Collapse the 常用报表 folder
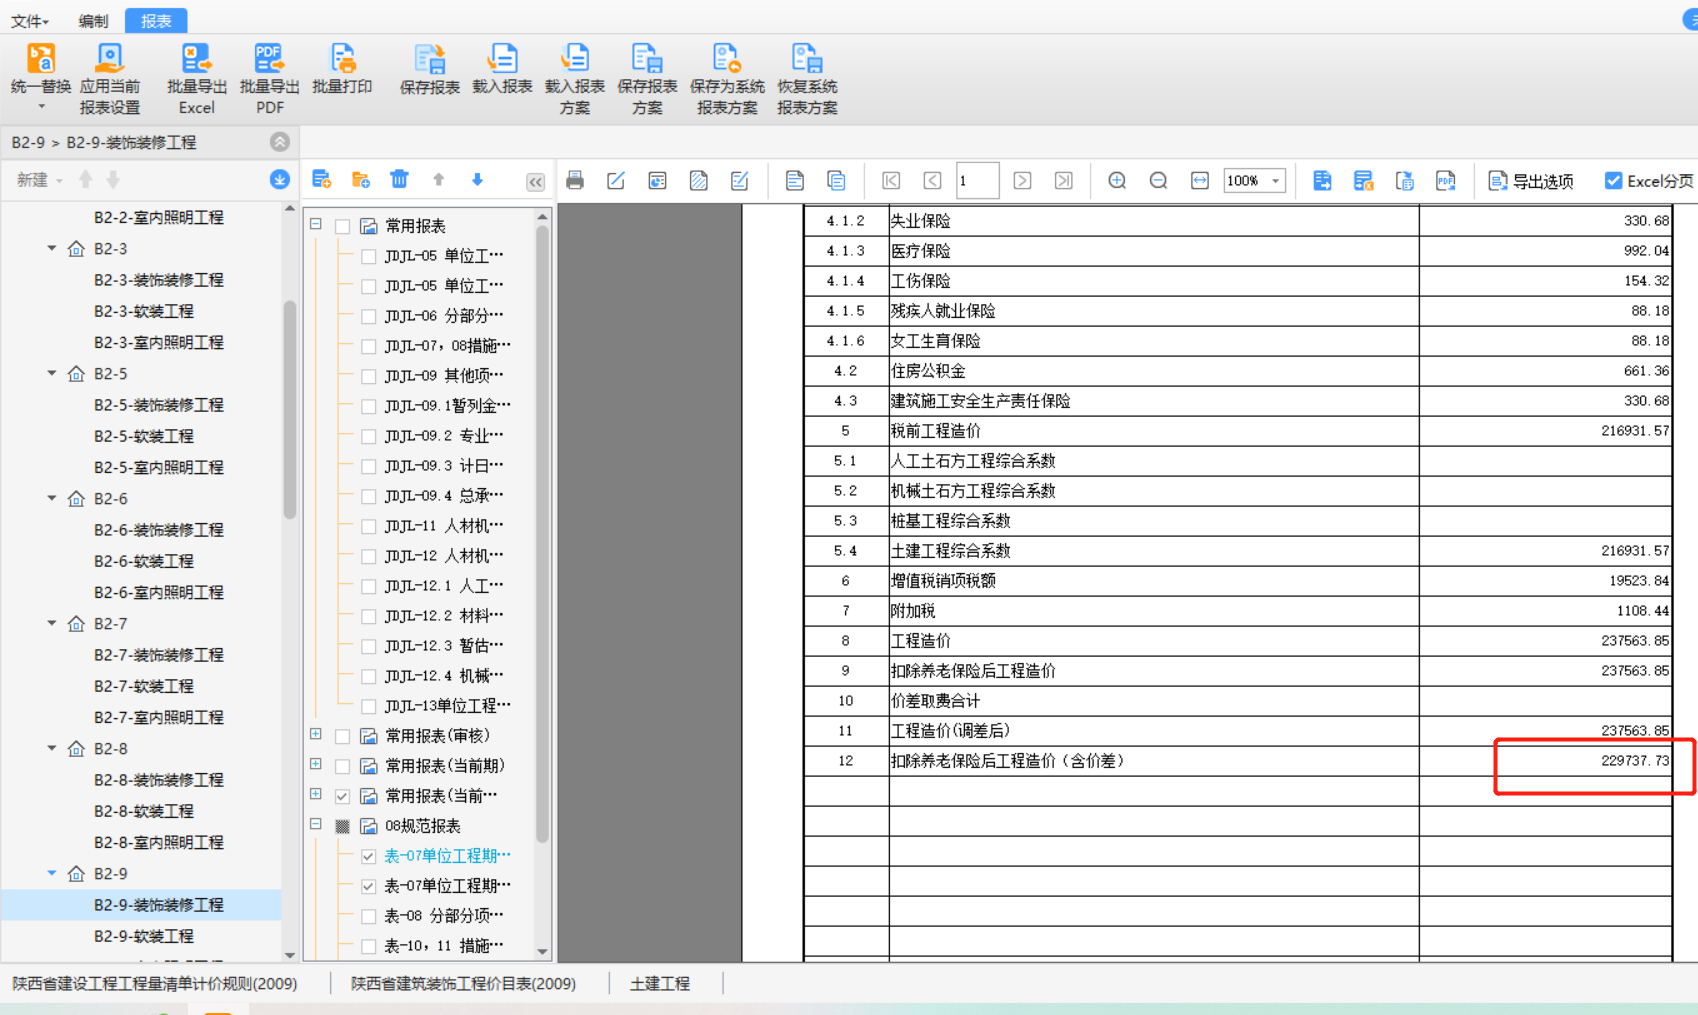1698x1015 pixels. coord(316,225)
